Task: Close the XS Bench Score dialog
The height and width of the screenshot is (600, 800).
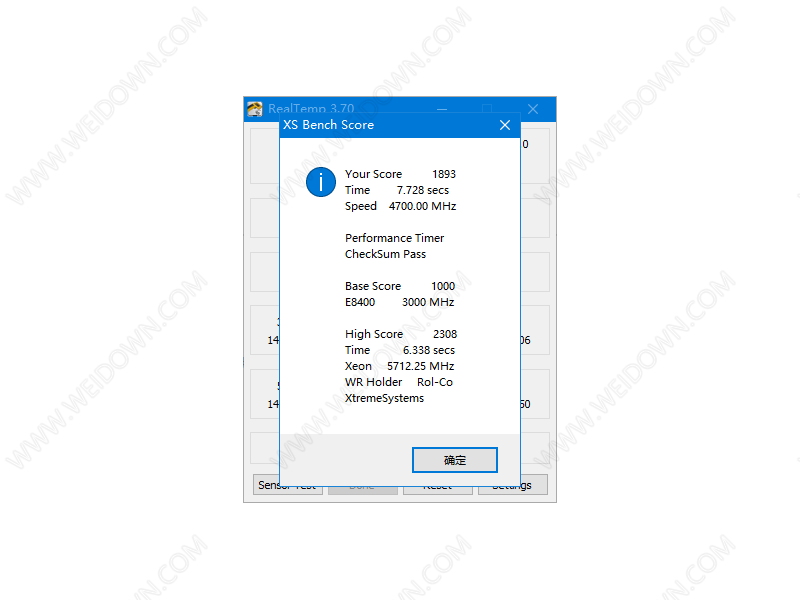Action: tap(505, 125)
